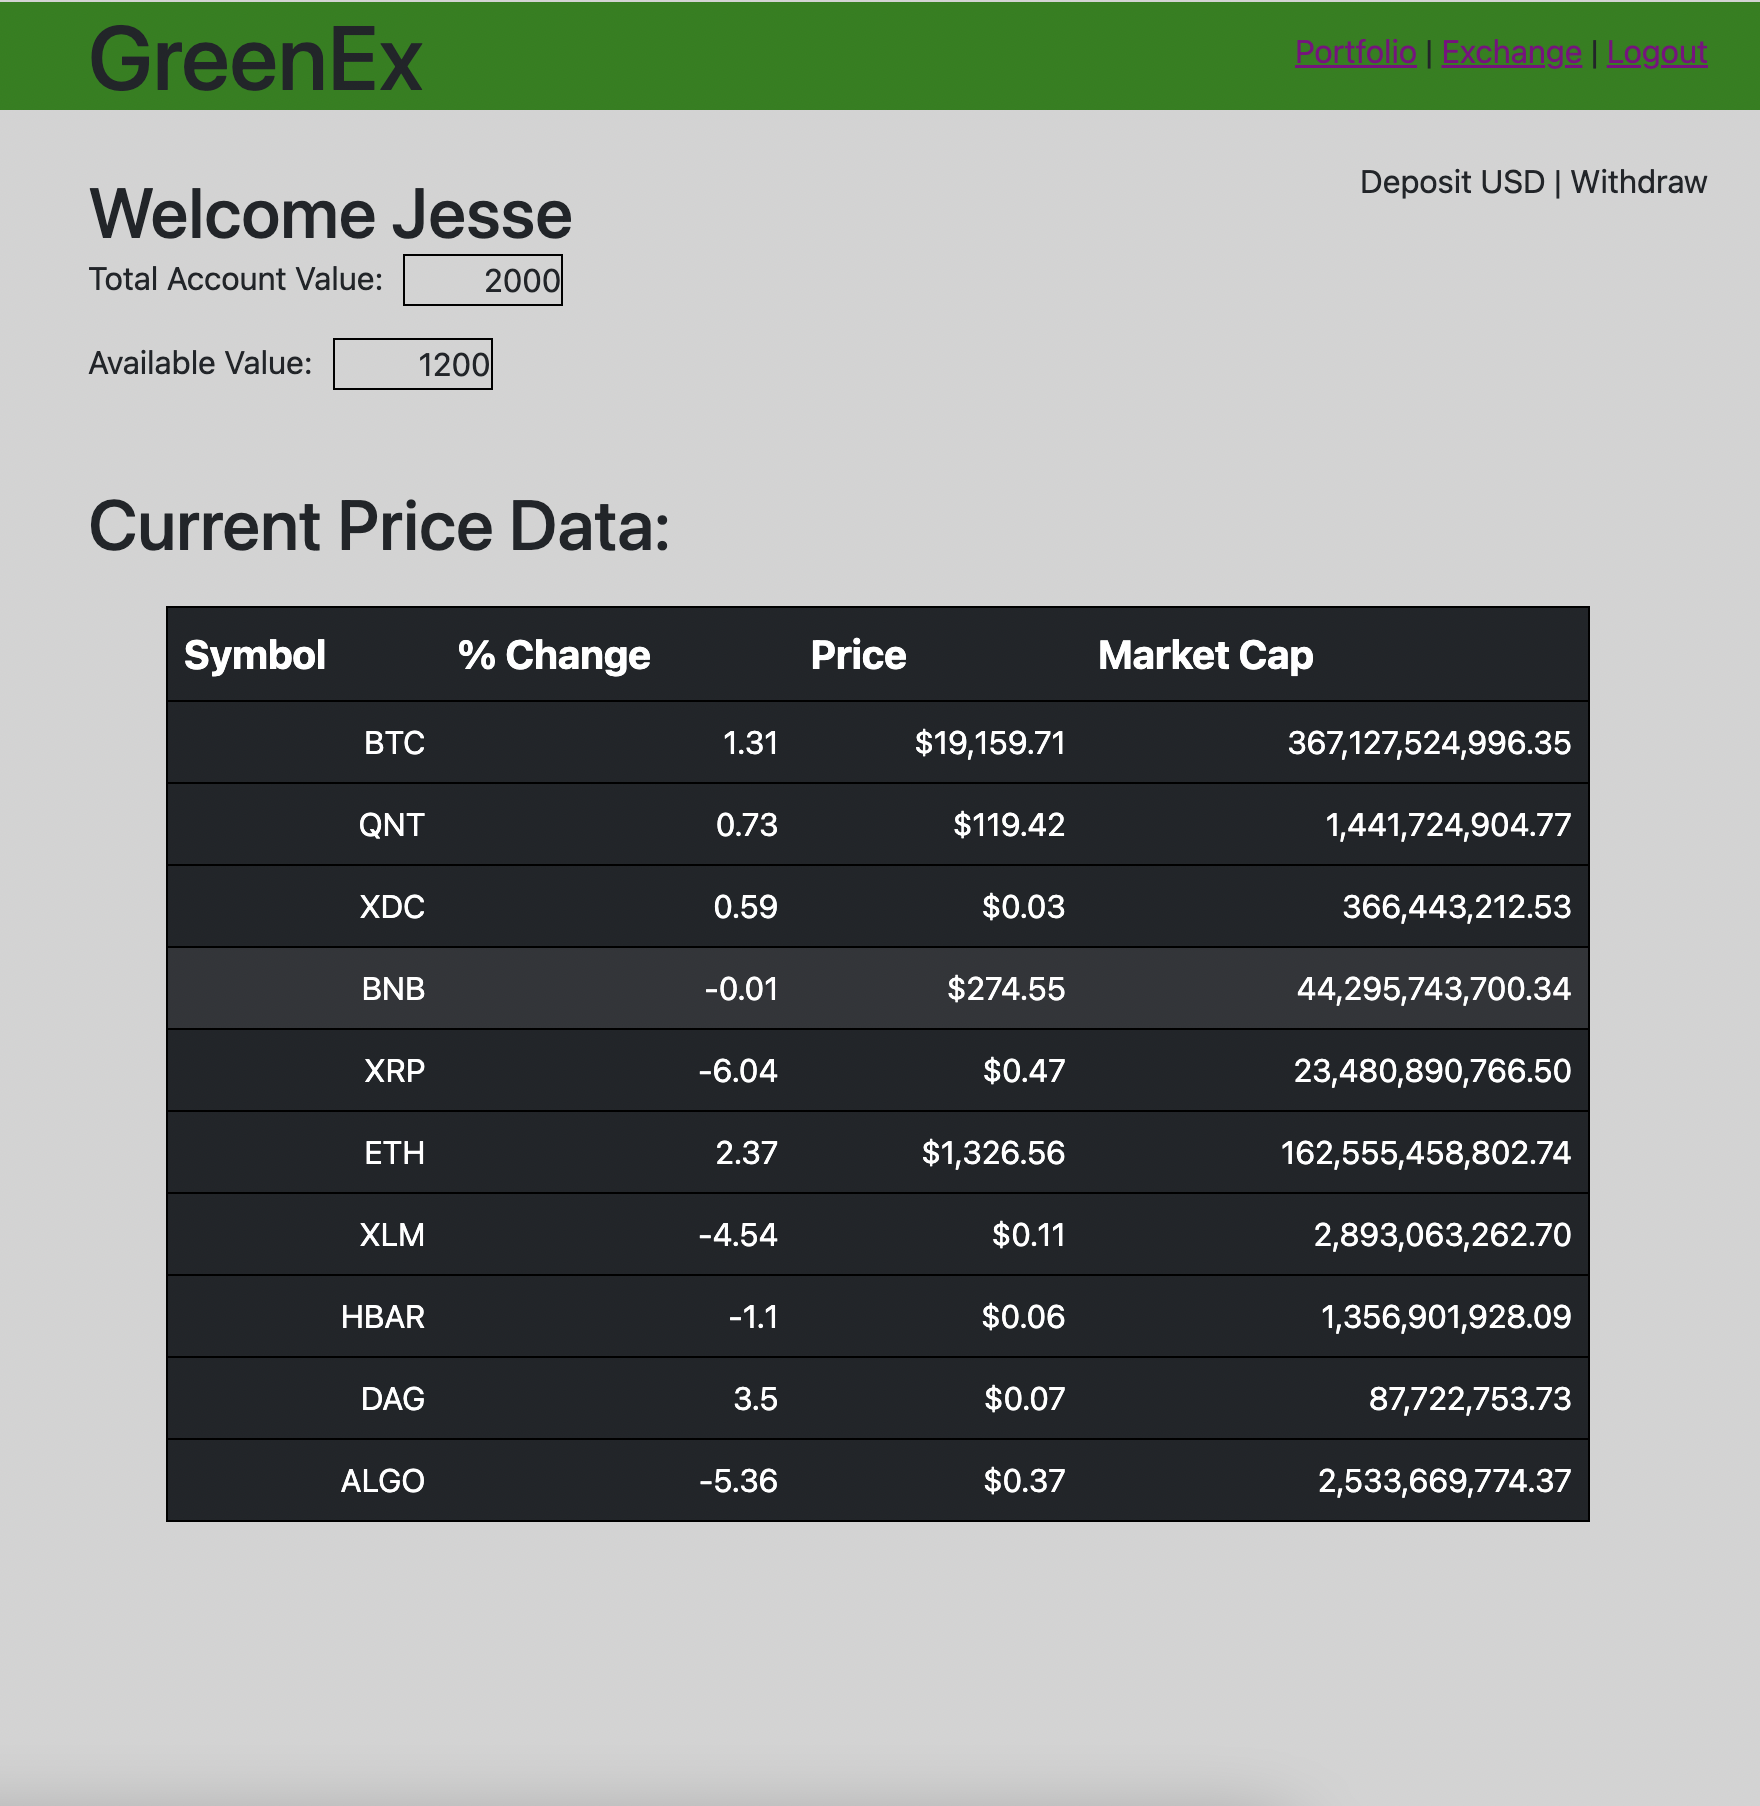Click the % Change column header
1760x1806 pixels.
552,655
